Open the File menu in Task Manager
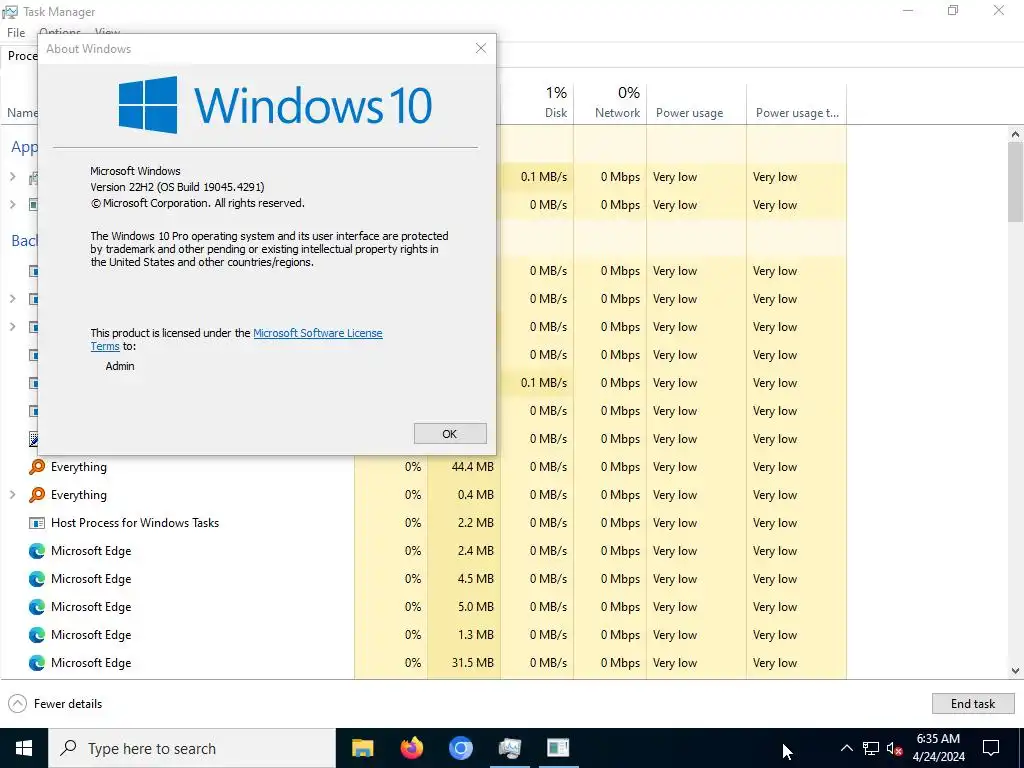The image size is (1024, 768). click(x=16, y=32)
